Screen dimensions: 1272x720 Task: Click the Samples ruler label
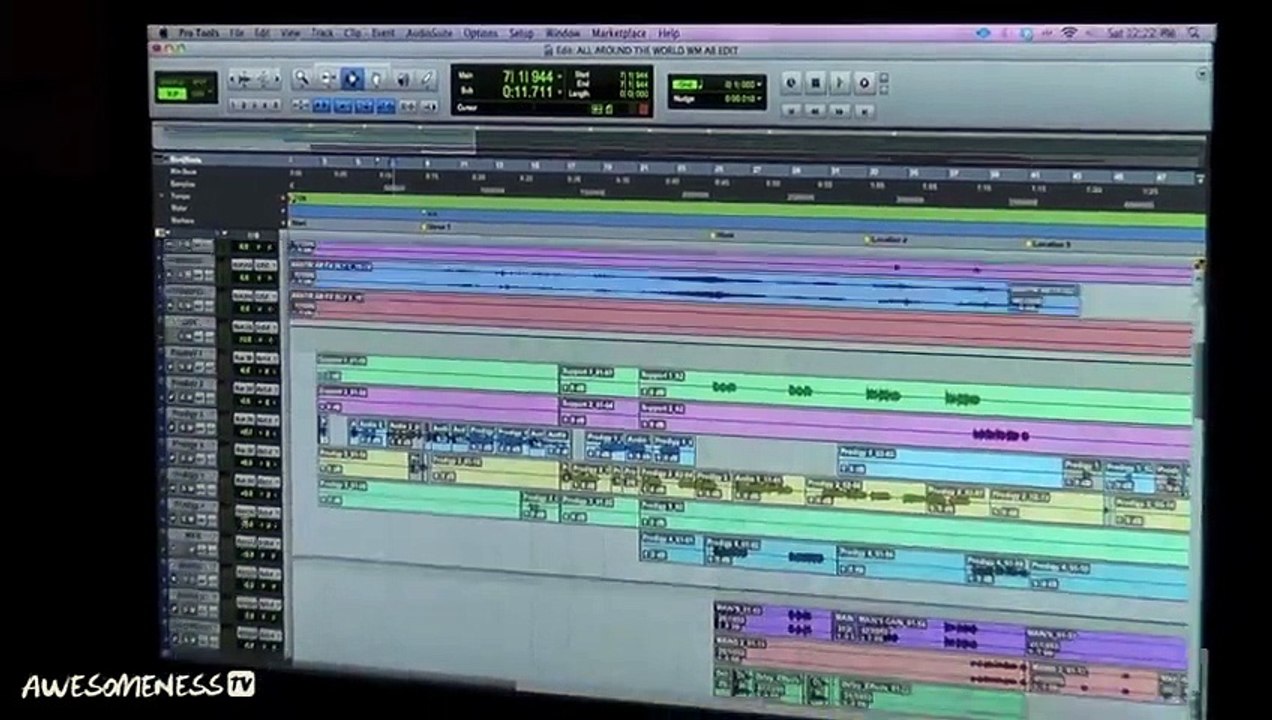[x=183, y=184]
